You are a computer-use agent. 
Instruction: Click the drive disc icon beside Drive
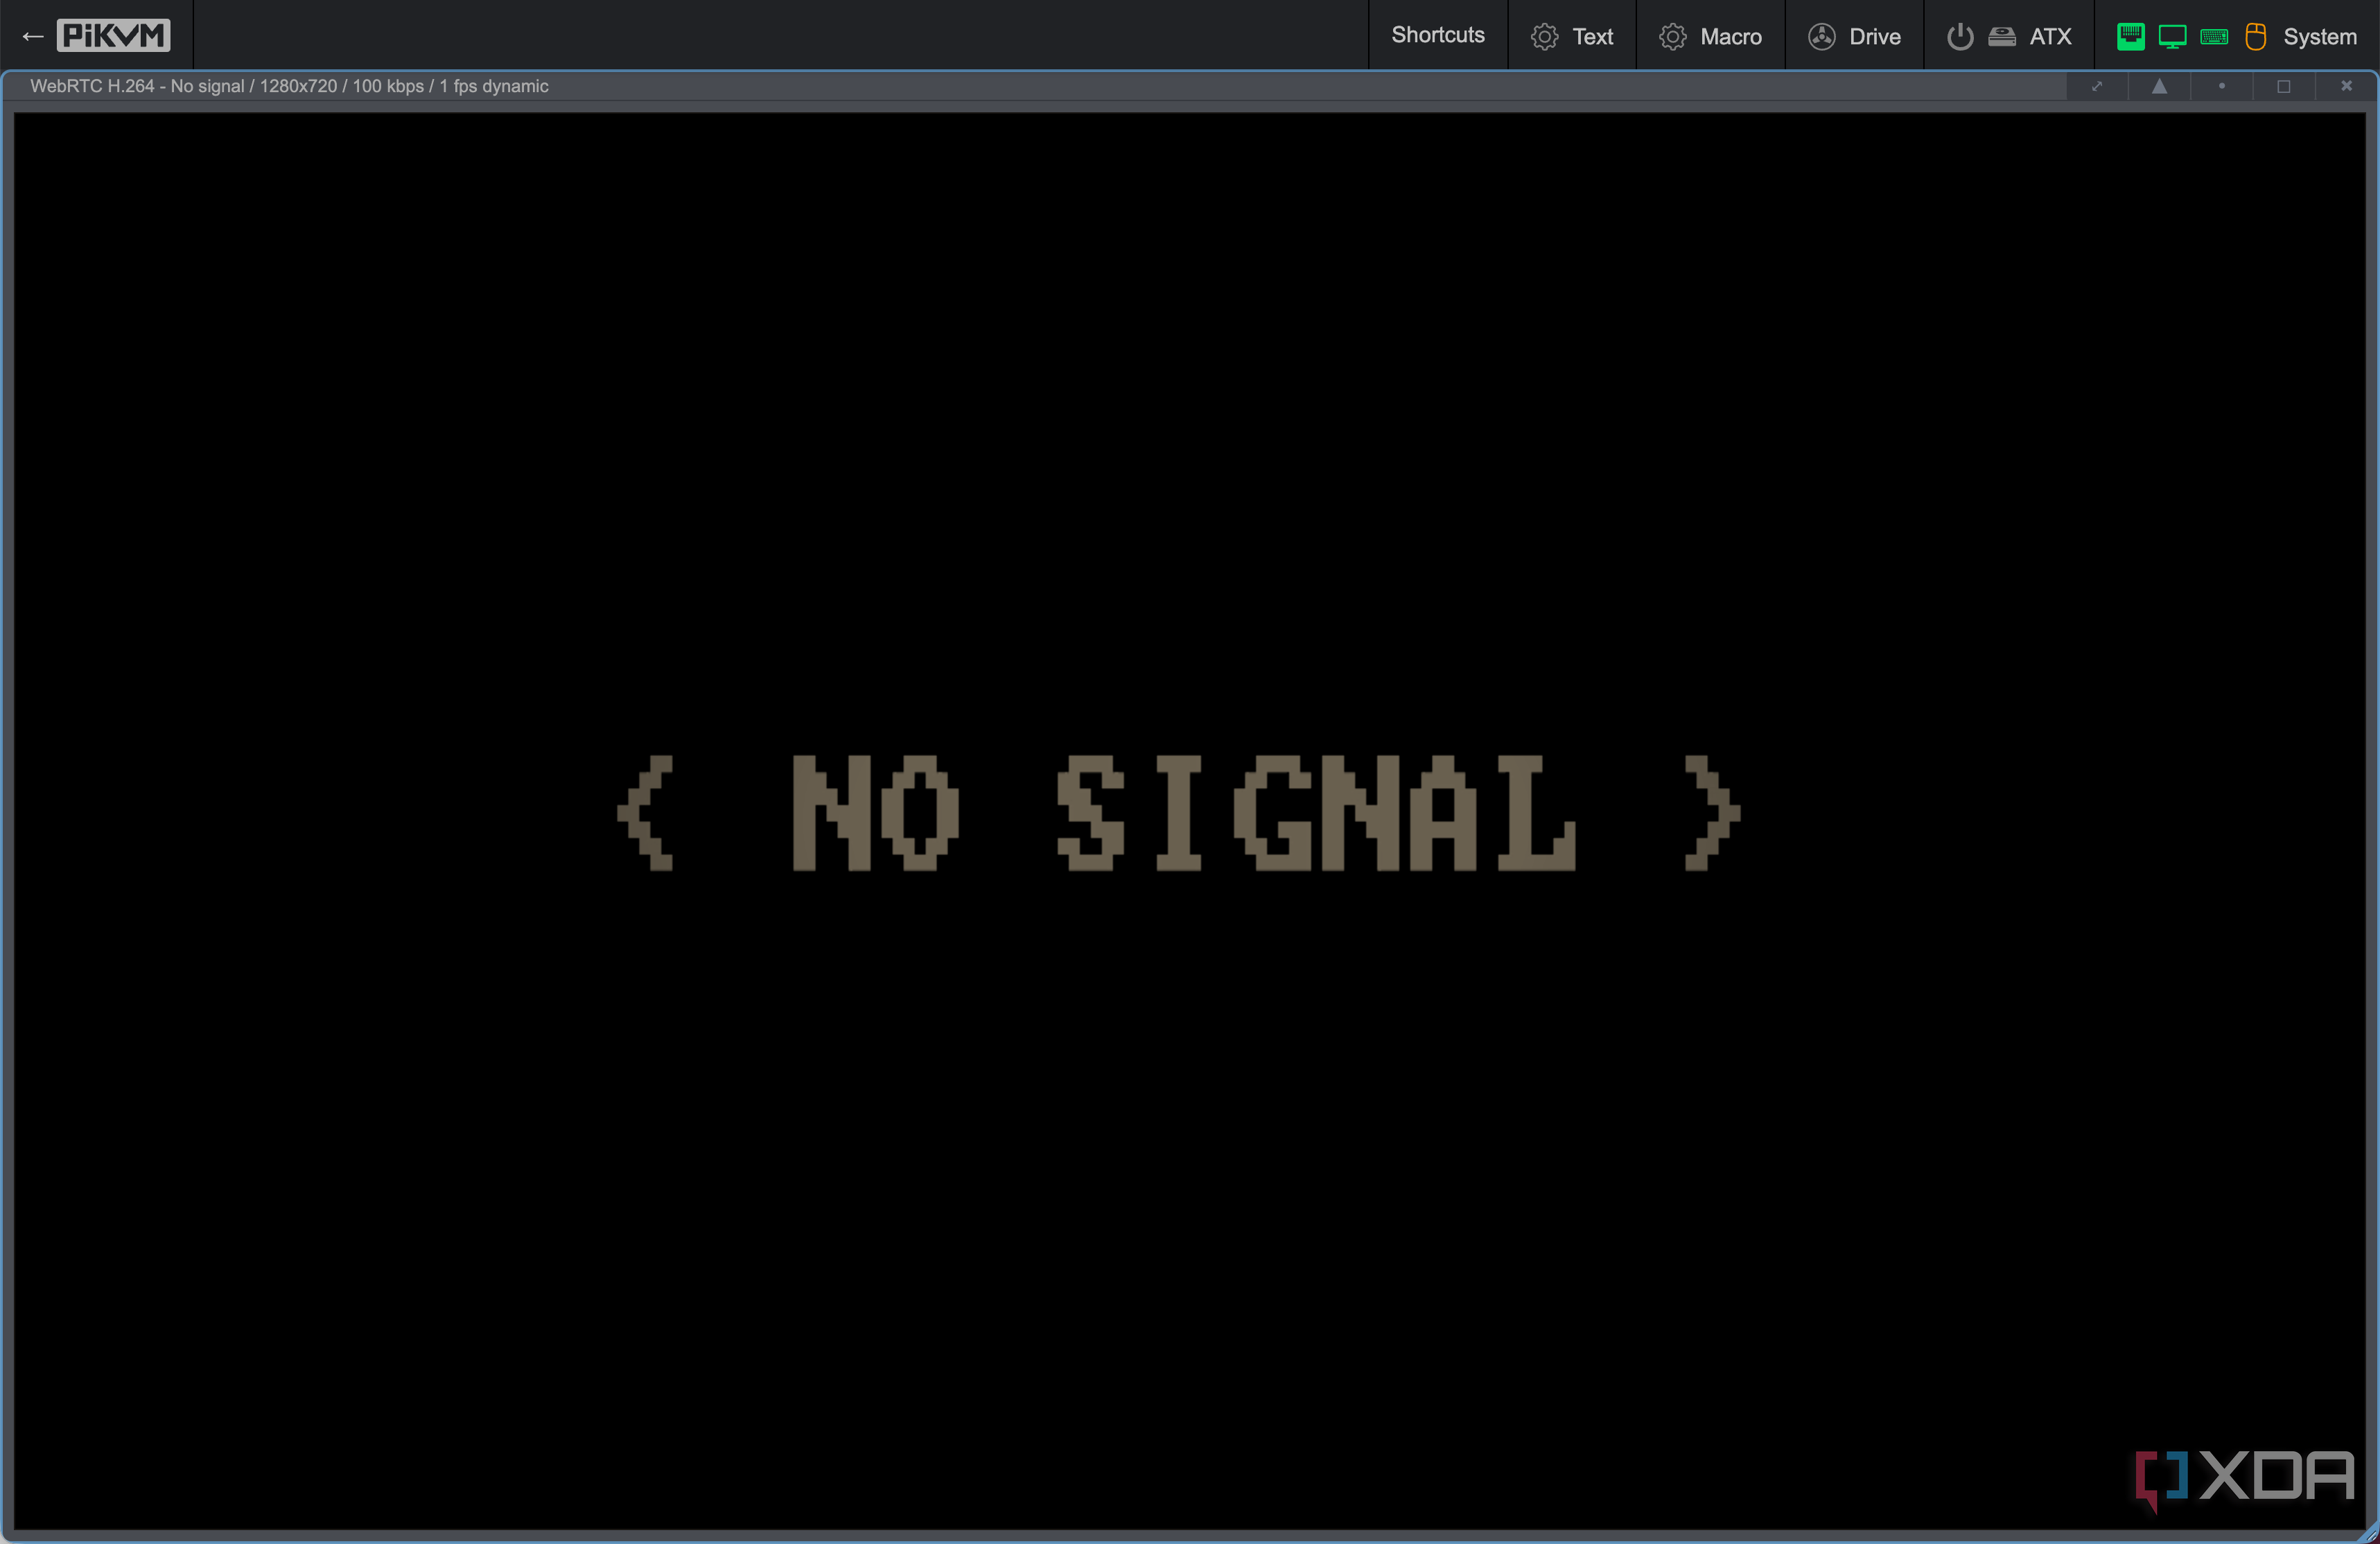point(1821,37)
